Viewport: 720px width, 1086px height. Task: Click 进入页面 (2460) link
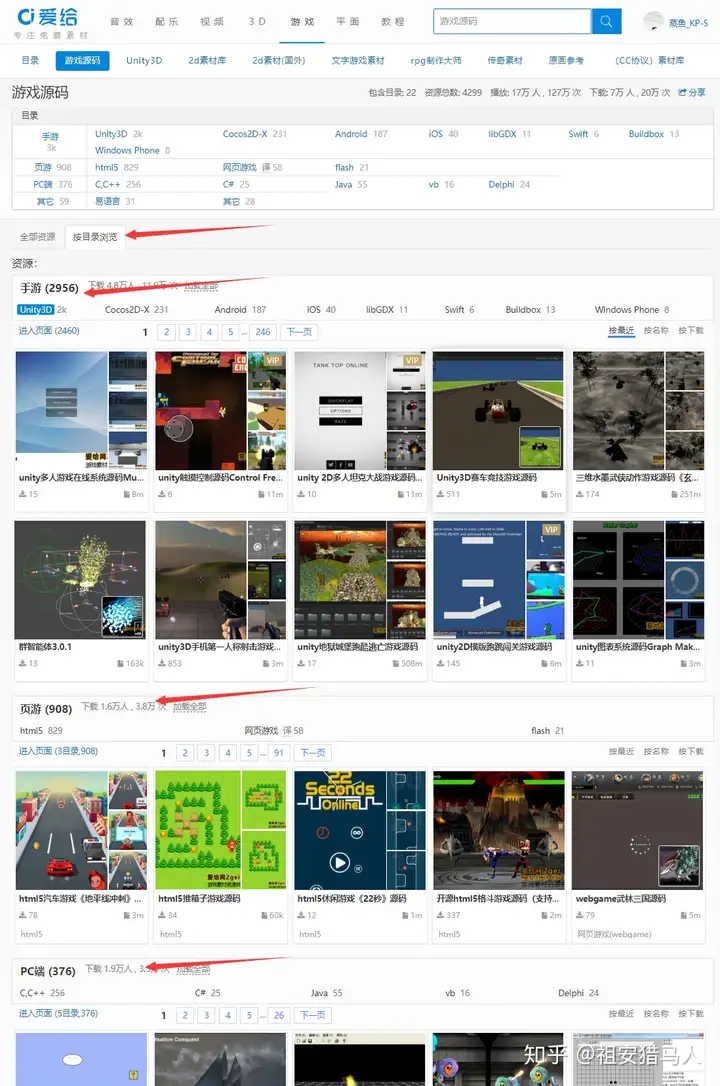48,331
